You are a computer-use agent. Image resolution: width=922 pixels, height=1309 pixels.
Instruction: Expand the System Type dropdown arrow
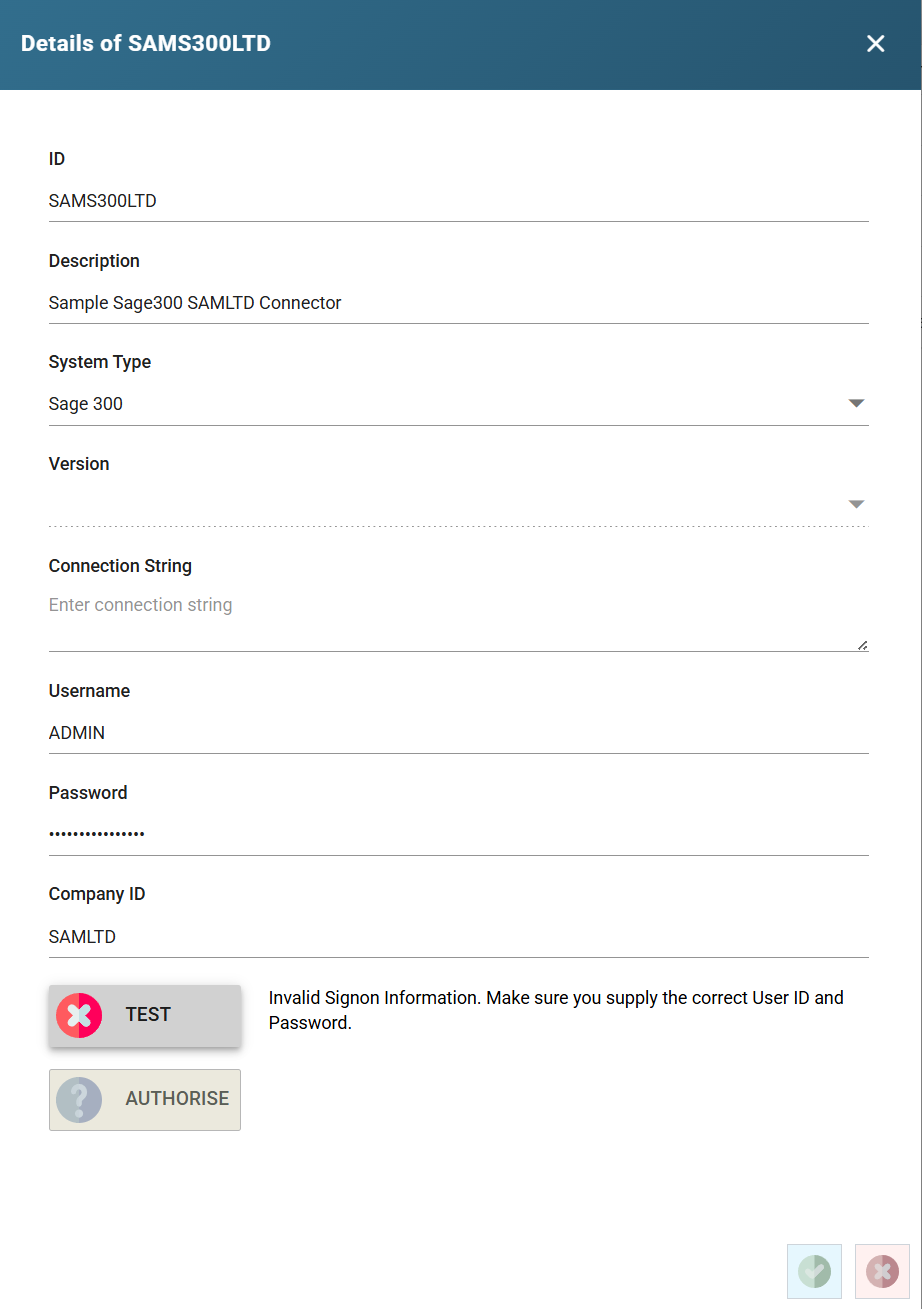(856, 403)
